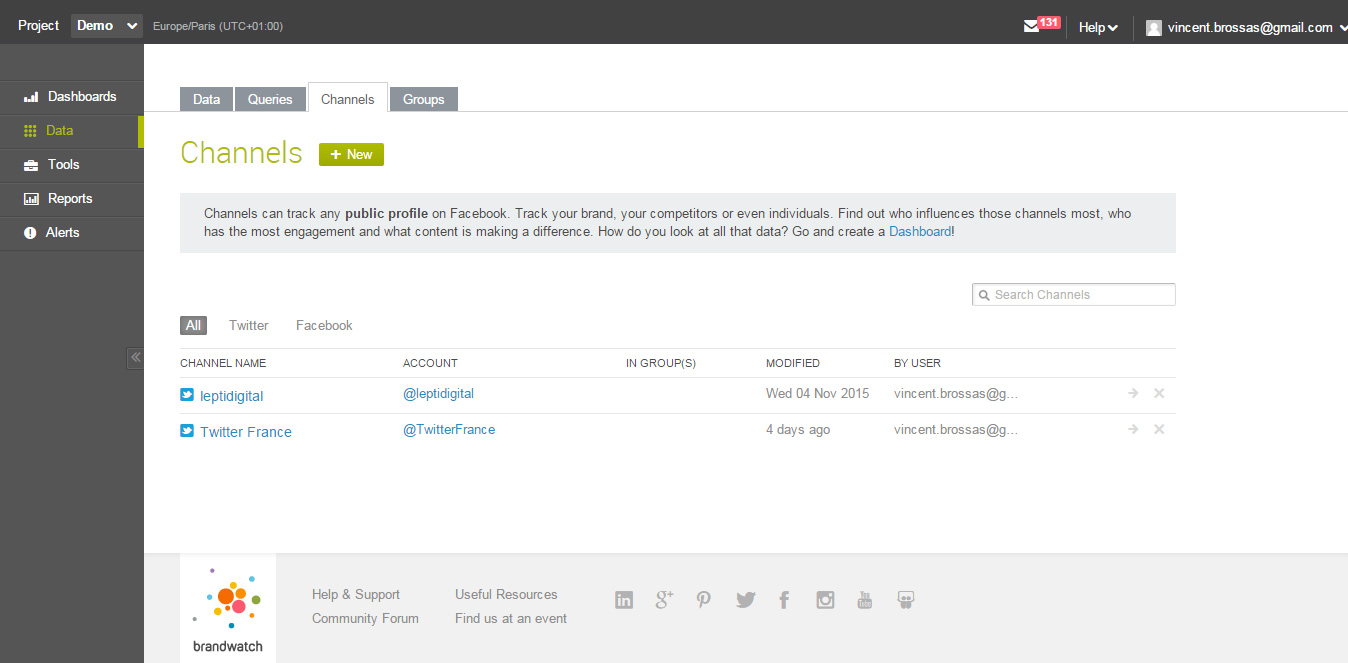Screen dimensions: 1348x663
Task: Filter channels by All
Action: pyautogui.click(x=193, y=325)
